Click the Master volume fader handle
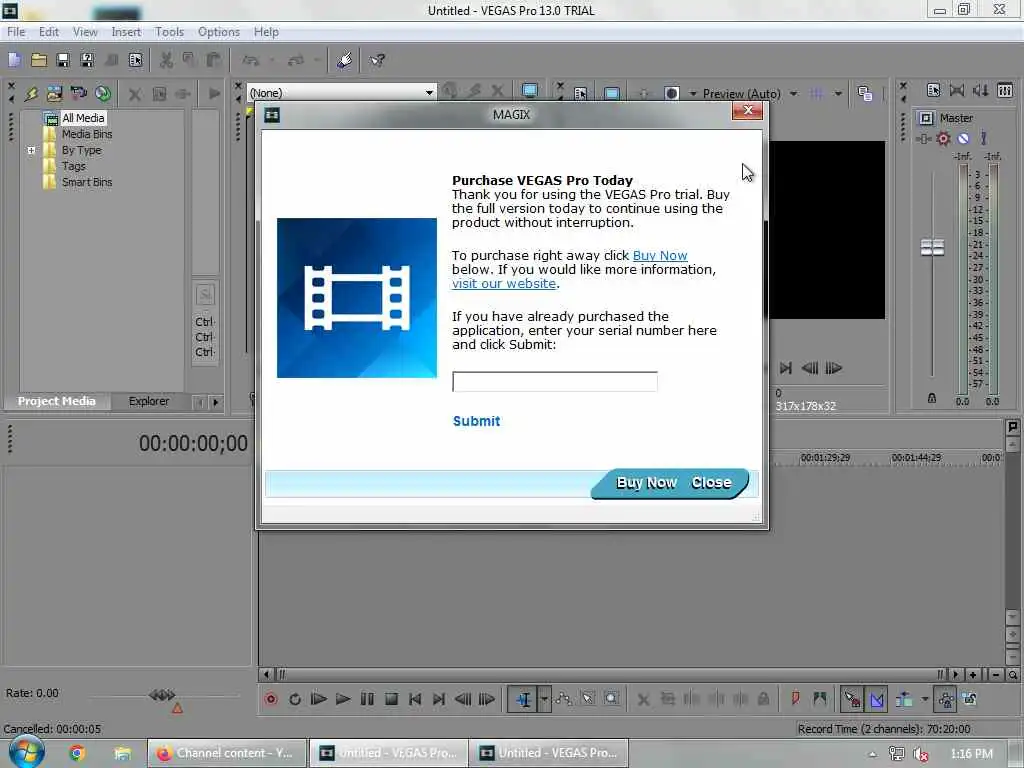The image size is (1024, 768). [x=932, y=248]
